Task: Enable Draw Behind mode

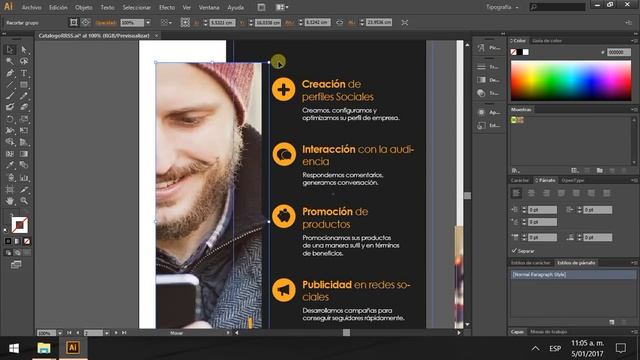Action: [17, 253]
